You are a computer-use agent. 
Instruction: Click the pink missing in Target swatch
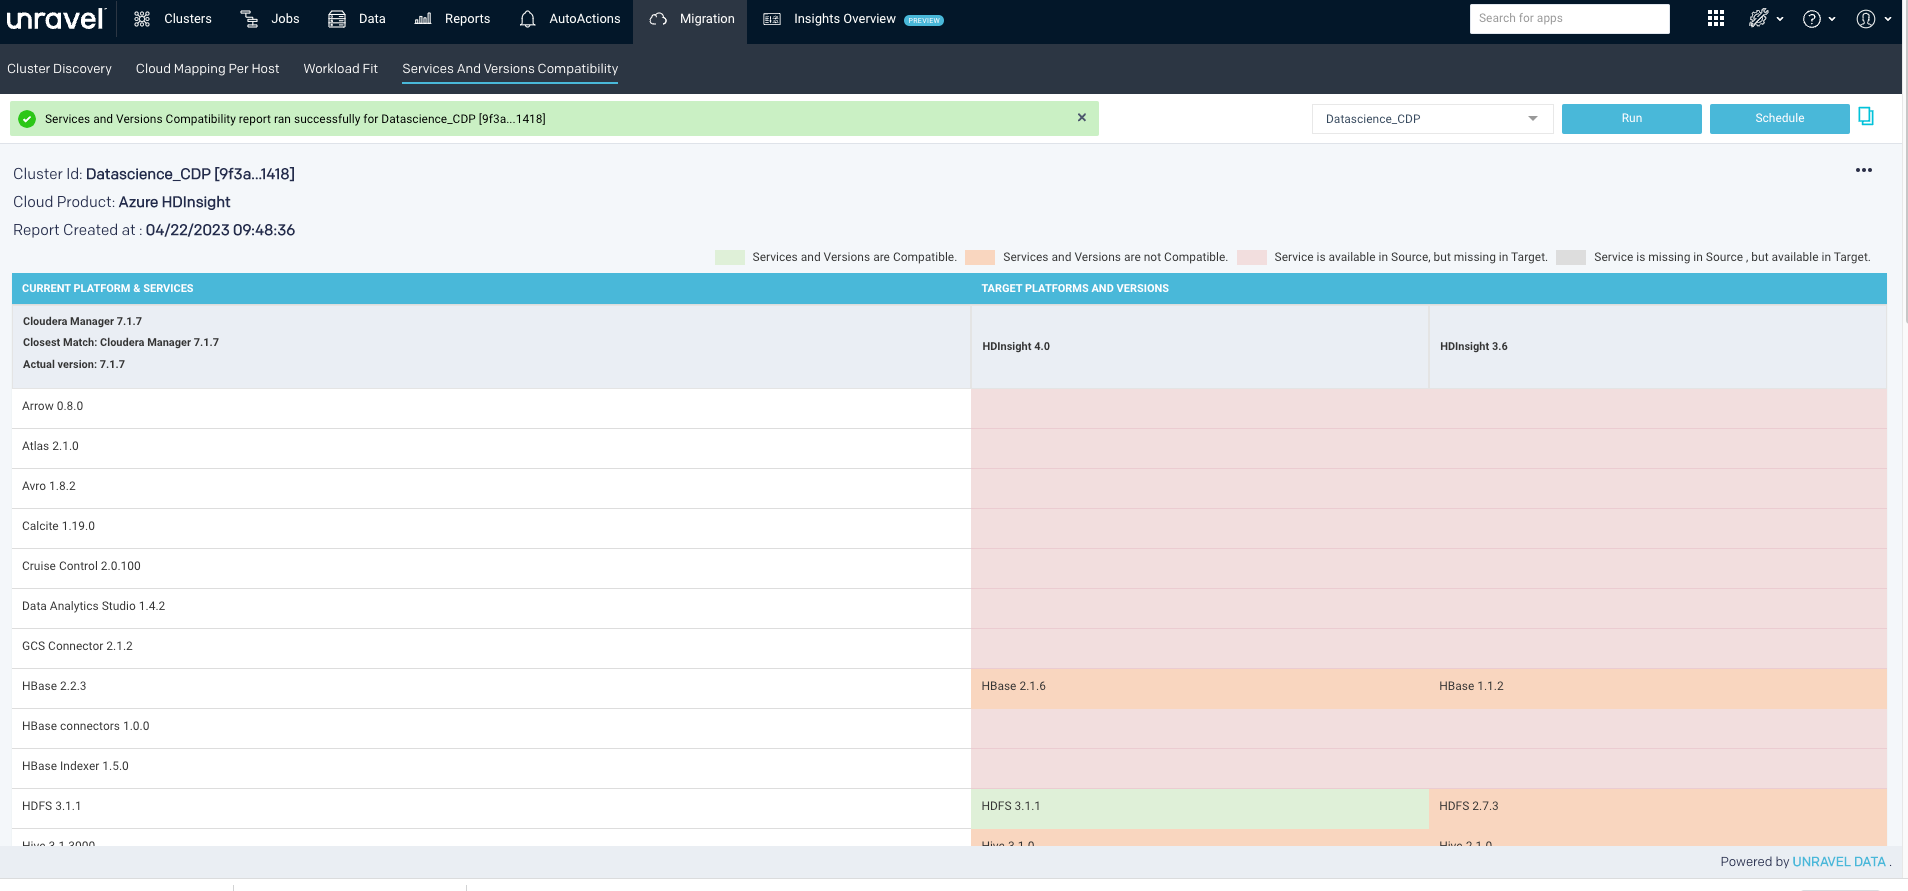click(1252, 257)
